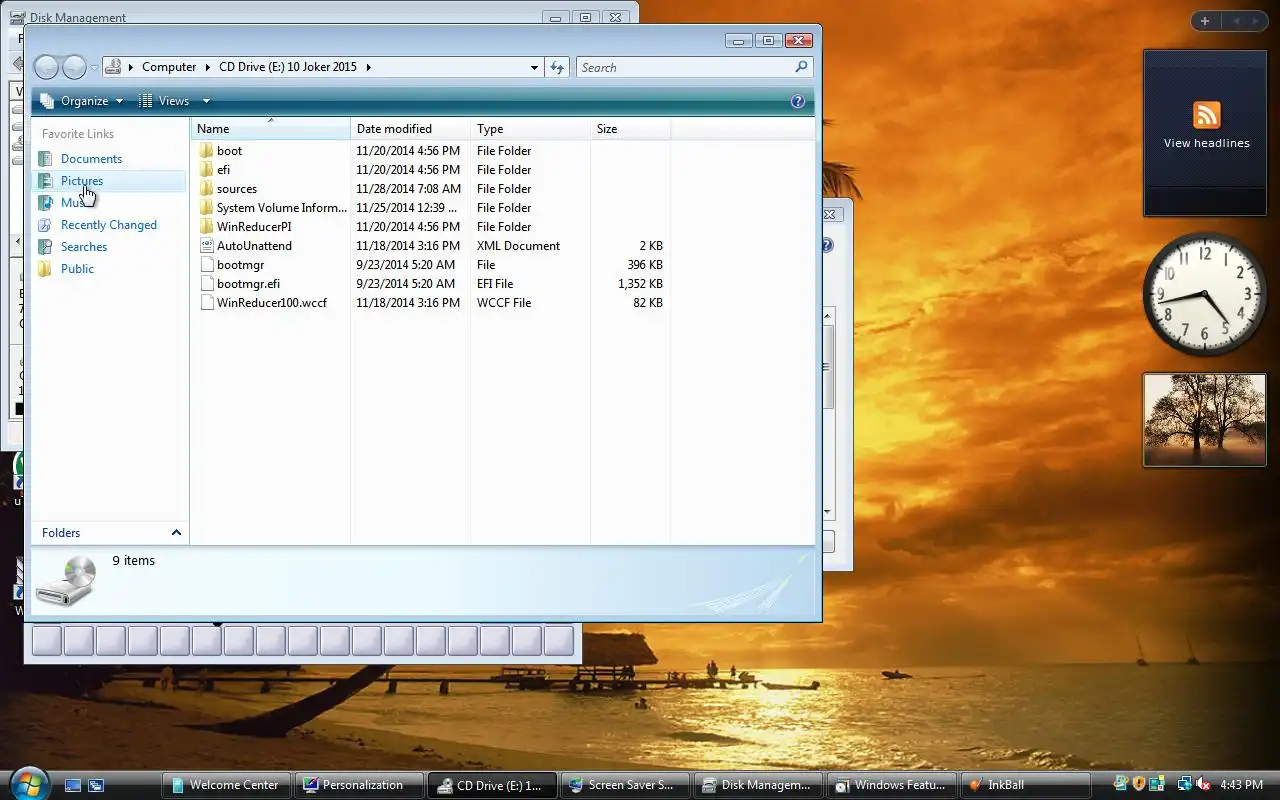1280x800 pixels.
Task: Click Computer in the address breadcrumb
Action: [x=169, y=67]
